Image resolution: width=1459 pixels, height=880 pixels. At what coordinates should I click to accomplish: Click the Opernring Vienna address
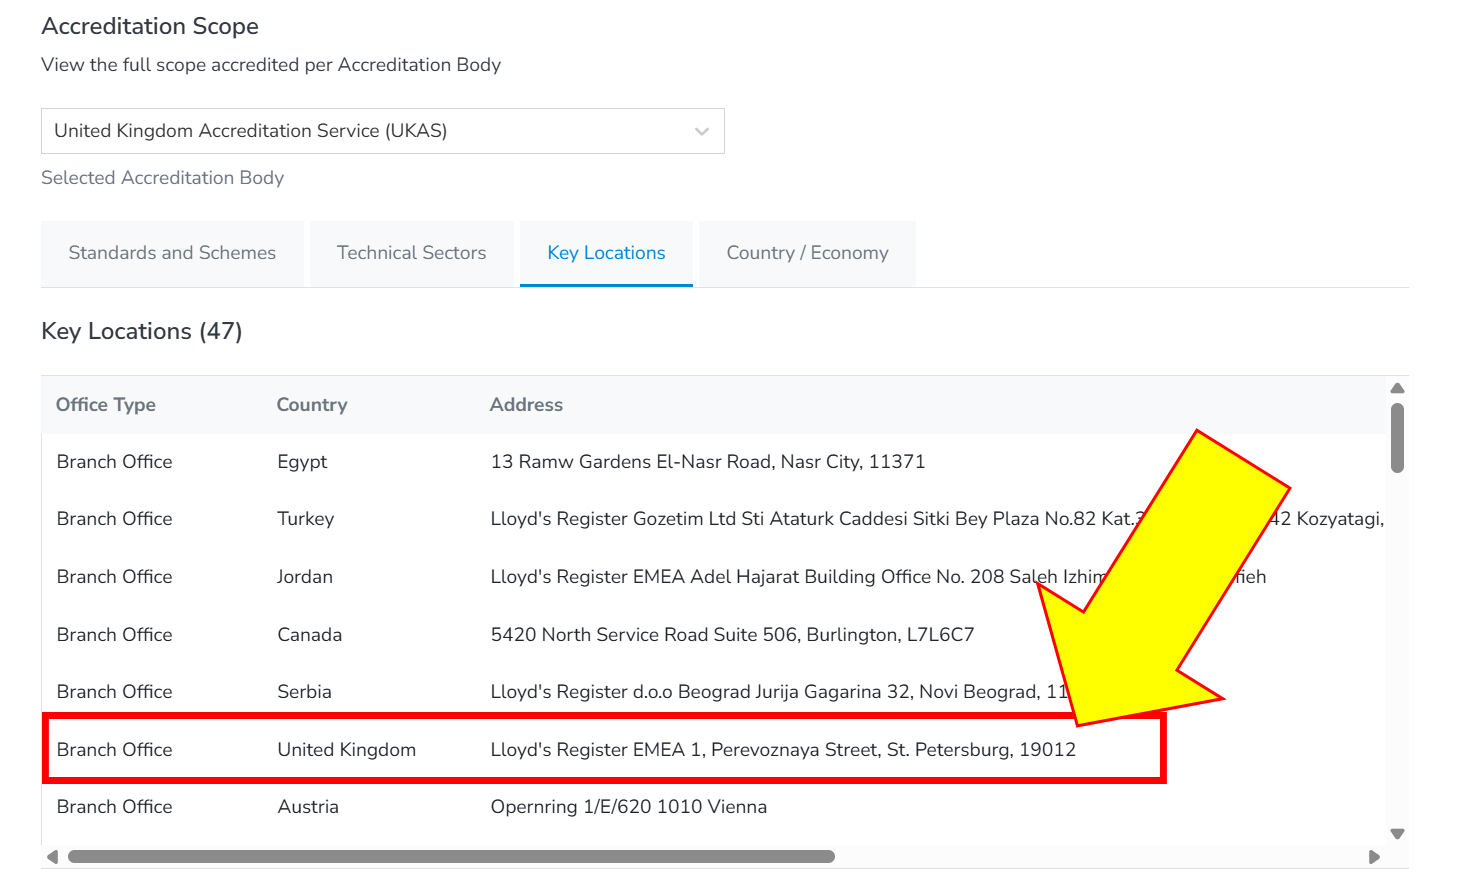pos(629,807)
